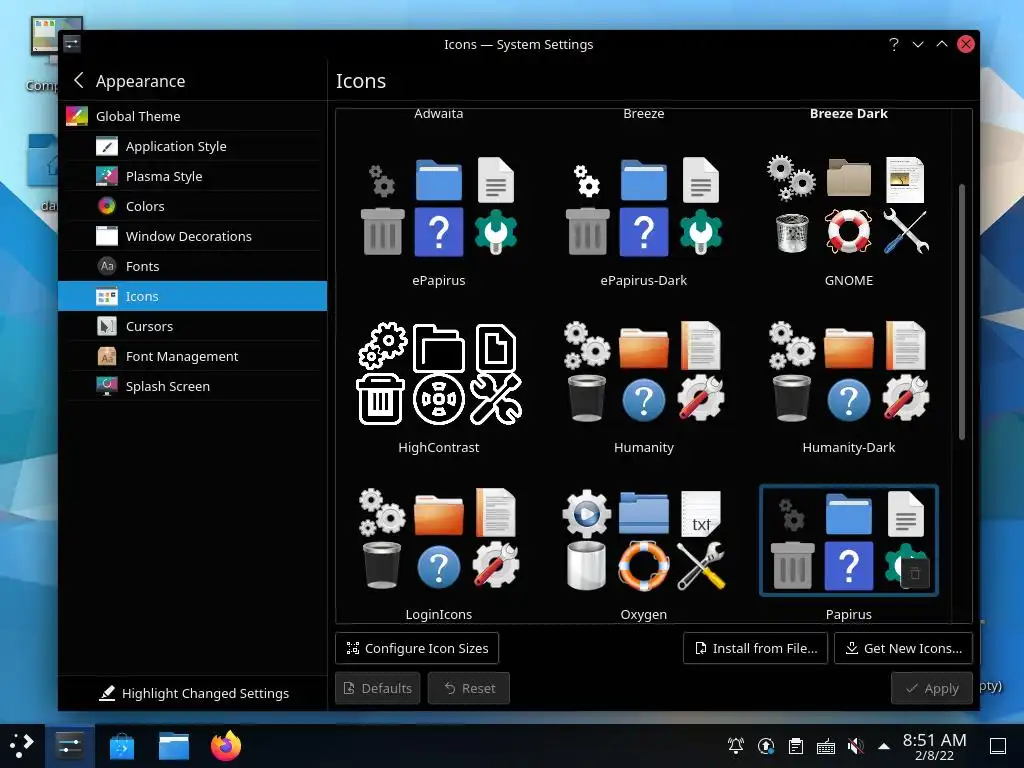Open Window Decorations settings
This screenshot has height=768, width=1024.
click(x=193, y=236)
